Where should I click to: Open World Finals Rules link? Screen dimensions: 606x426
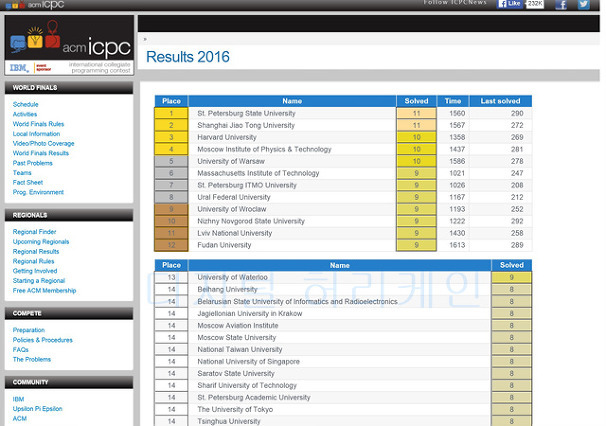point(38,124)
